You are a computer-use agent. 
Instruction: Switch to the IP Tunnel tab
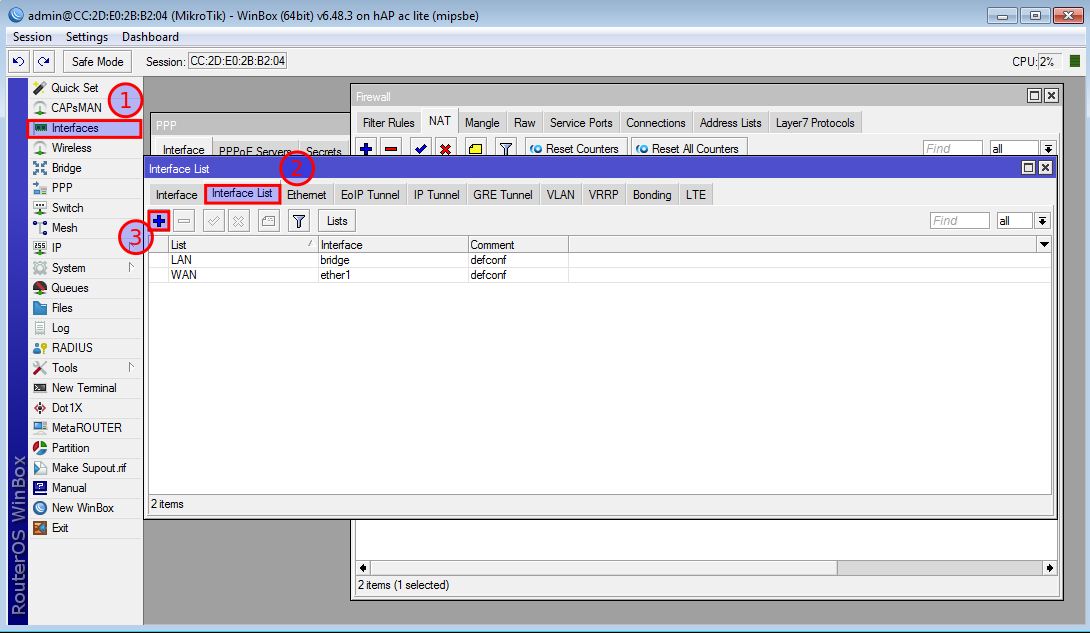pyautogui.click(x=437, y=195)
